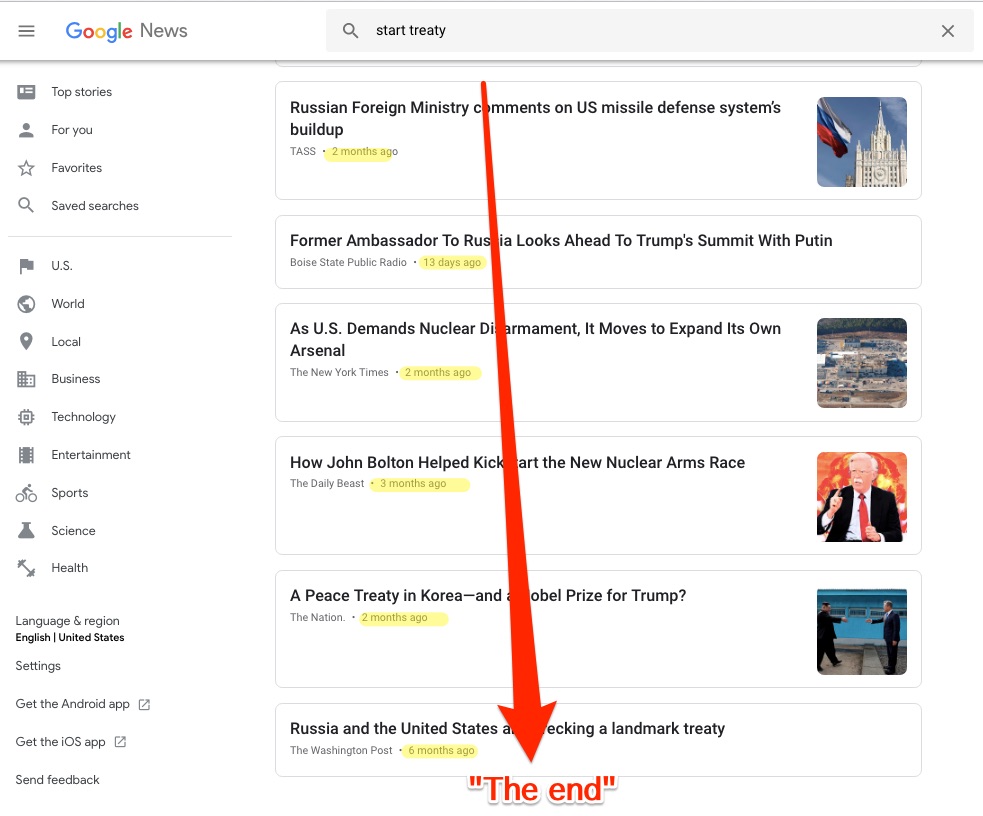Viewport: 983px width, 816px height.
Task: Click the '6 months ago' timestamp
Action: [x=441, y=750]
